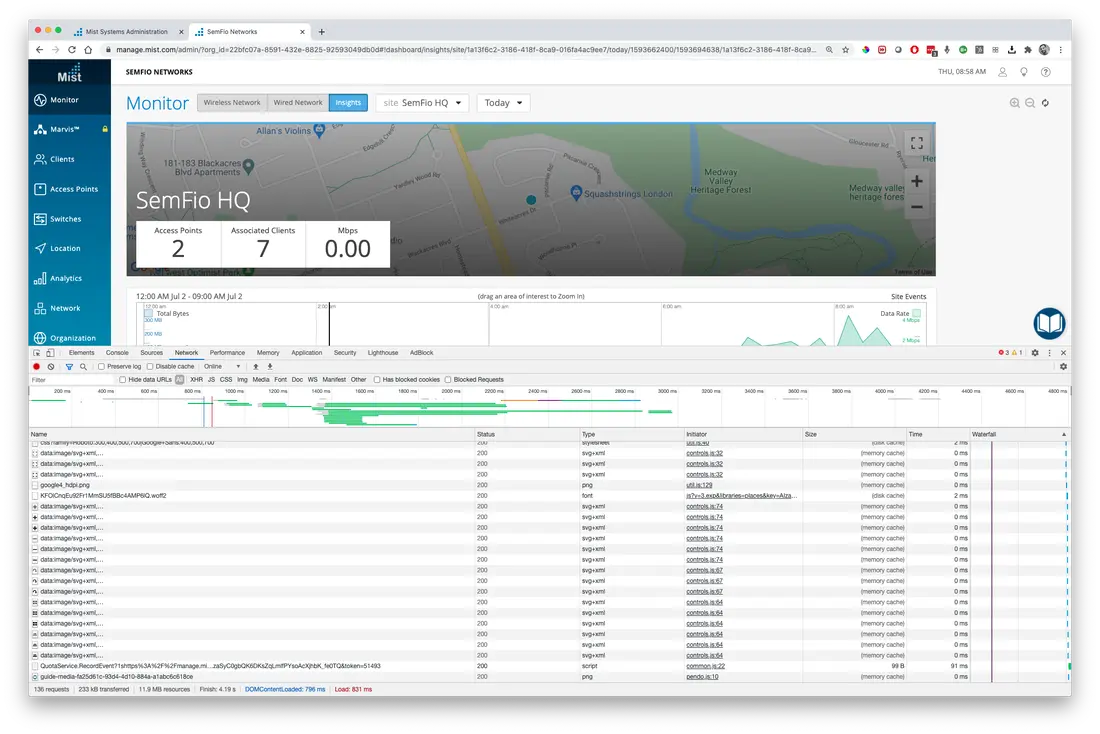Viewport: 1100px width, 734px height.
Task: Toggle the Disable cache checkbox
Action: (150, 366)
